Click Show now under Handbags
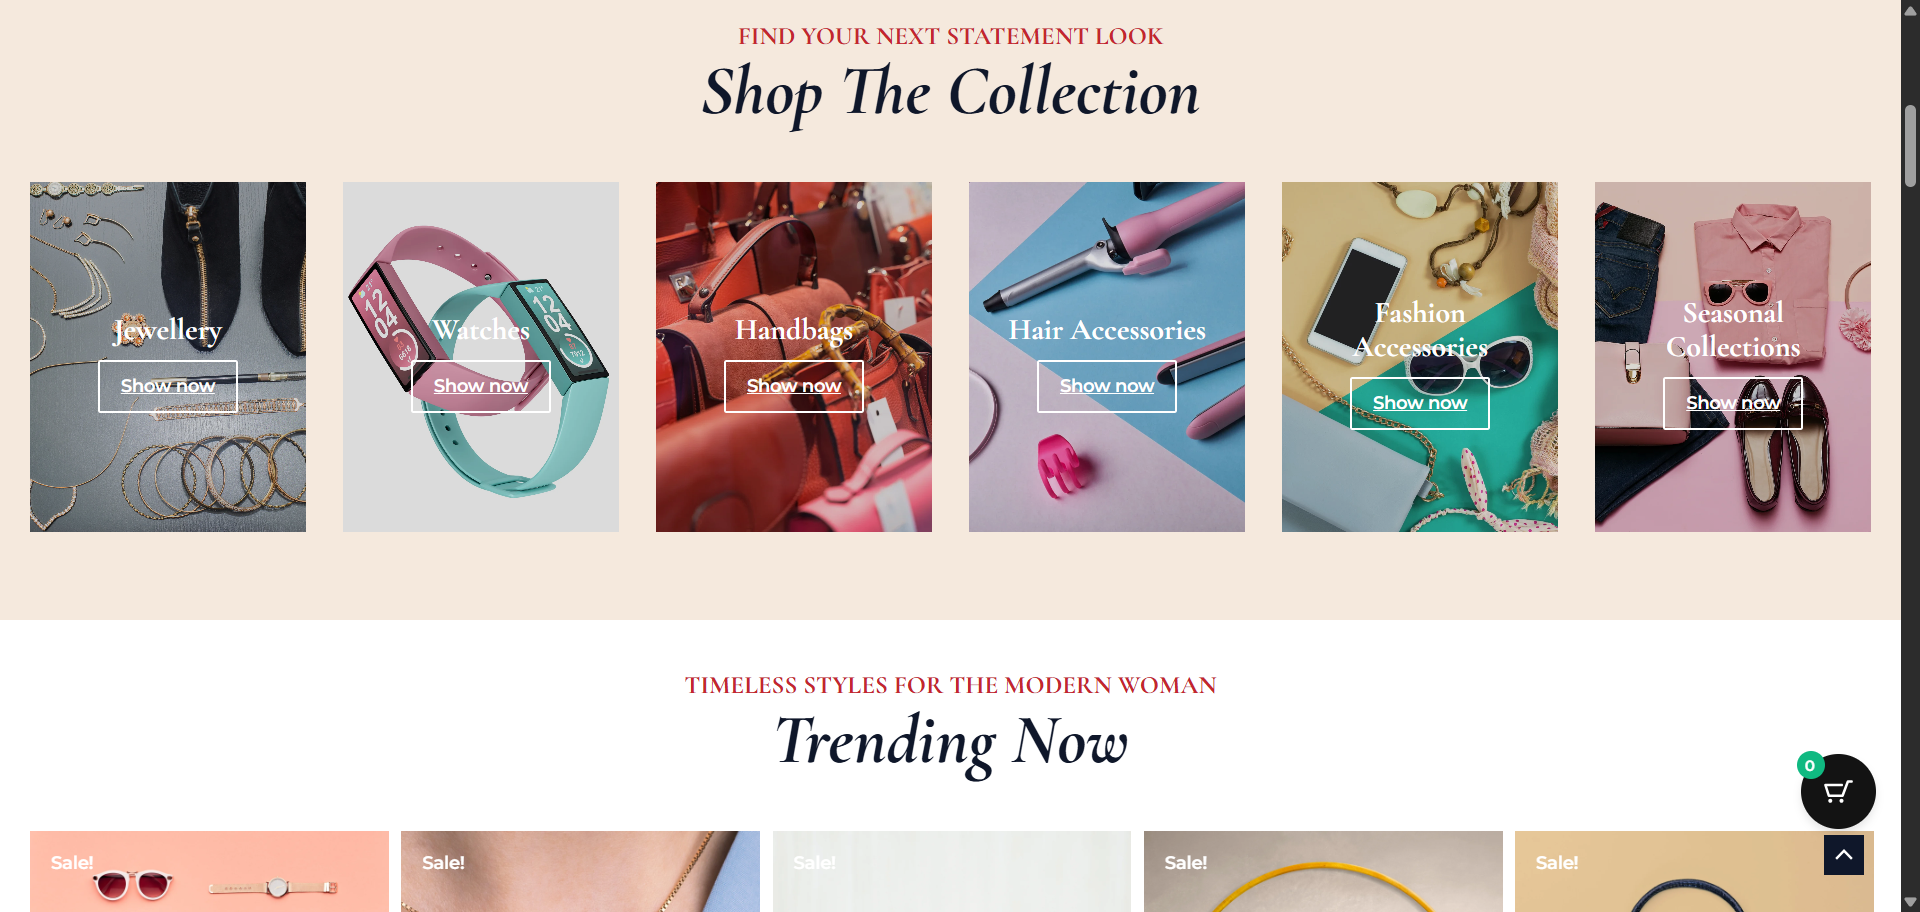Screen dimensions: 1920x912 pos(794,386)
